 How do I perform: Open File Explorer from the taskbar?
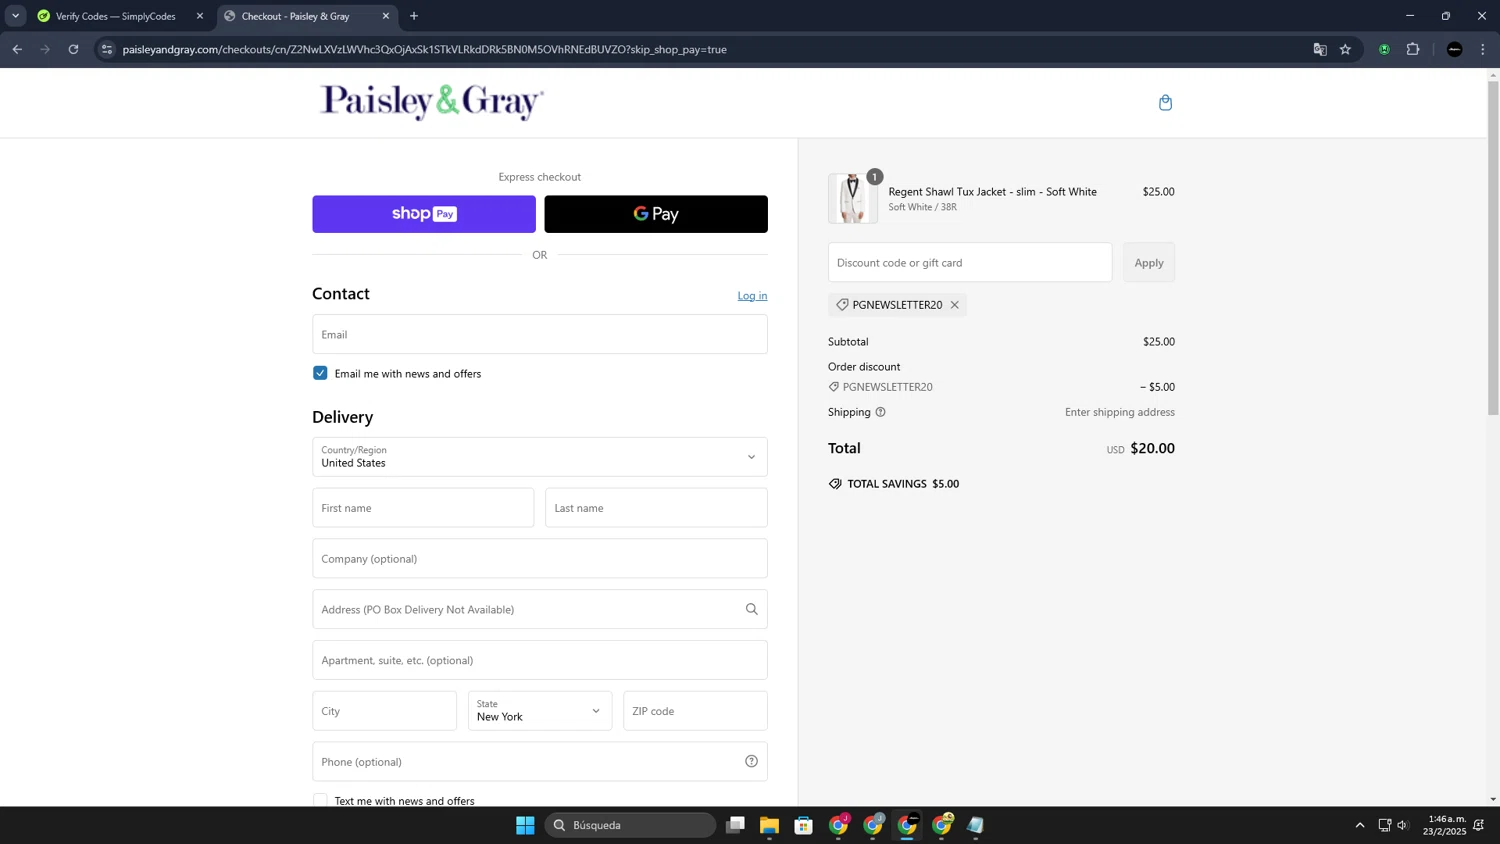click(x=769, y=825)
